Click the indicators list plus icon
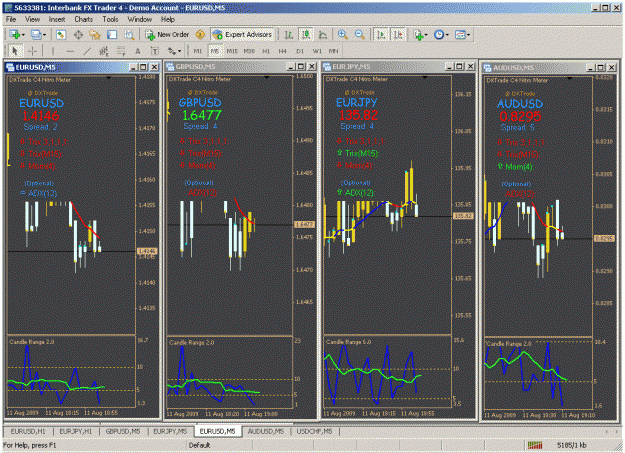The image size is (625, 453). (419, 35)
